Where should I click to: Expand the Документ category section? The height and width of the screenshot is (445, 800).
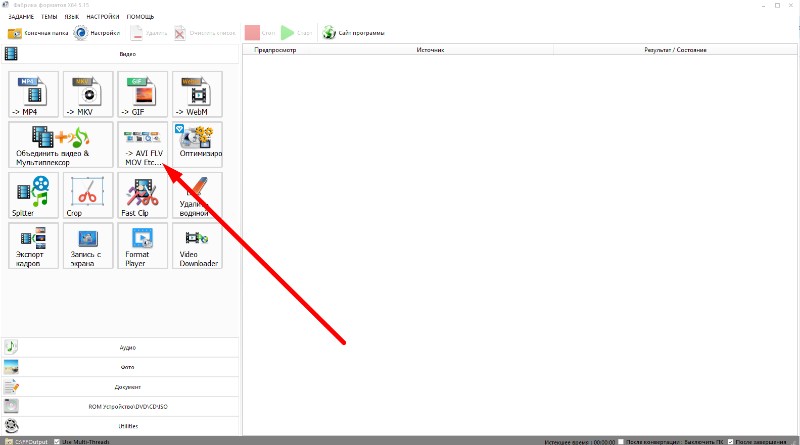tap(120, 387)
